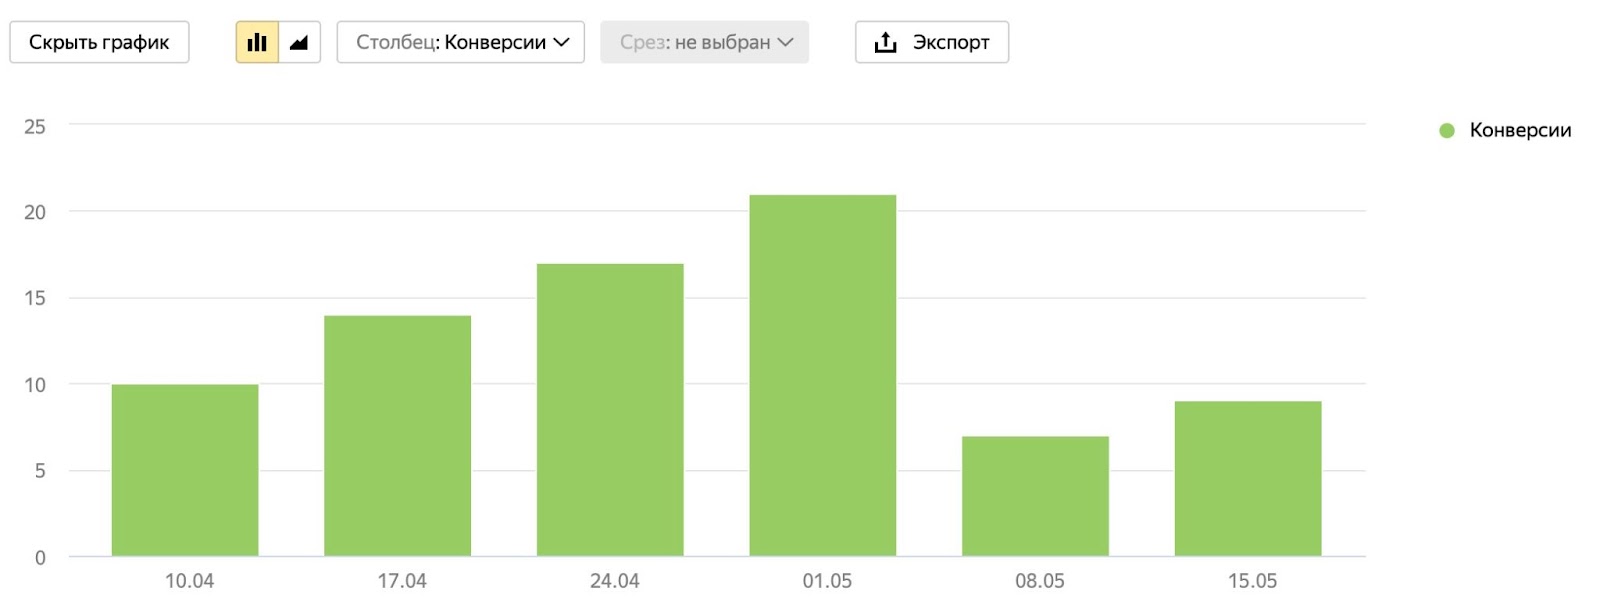Switch to area chart view icon
1600x616 pixels.
(299, 42)
